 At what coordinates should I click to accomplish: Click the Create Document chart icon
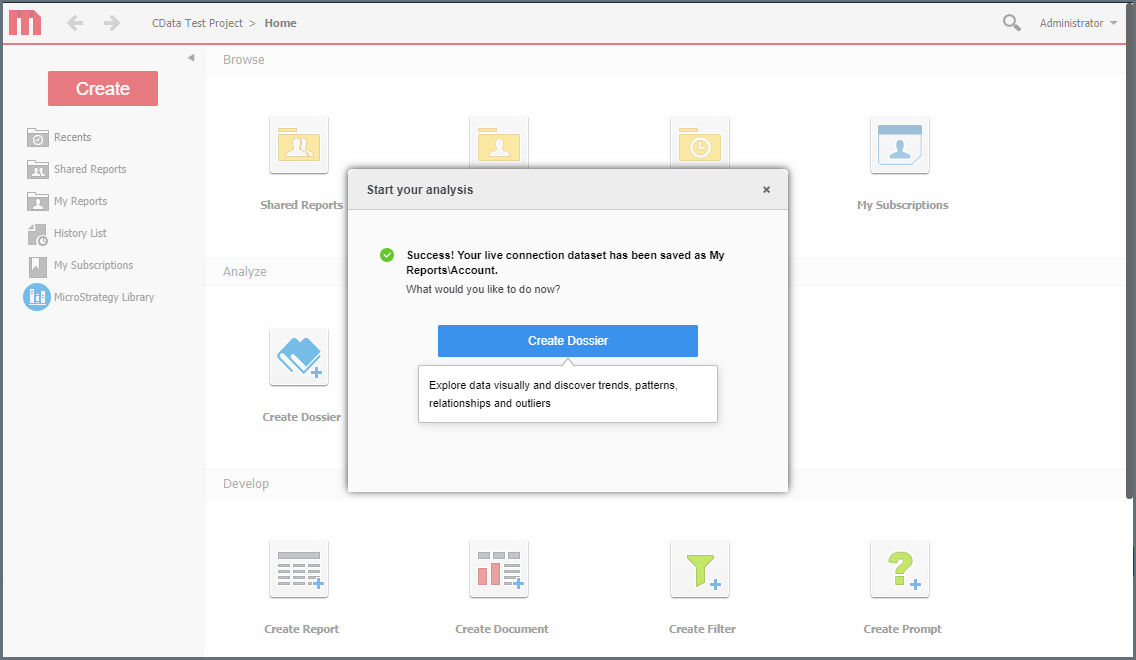click(x=499, y=568)
